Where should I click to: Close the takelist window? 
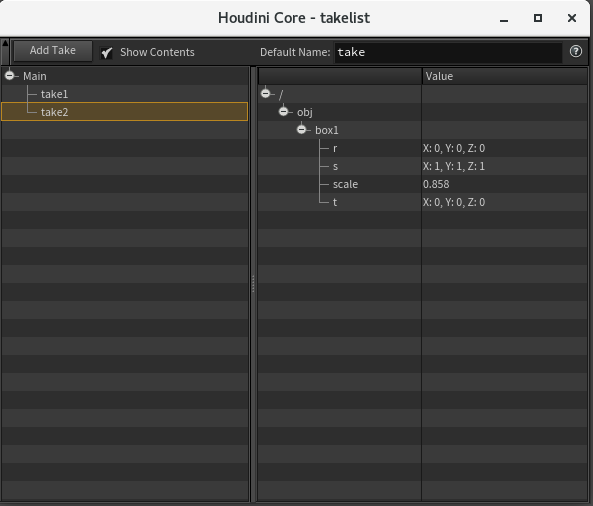coord(572,18)
